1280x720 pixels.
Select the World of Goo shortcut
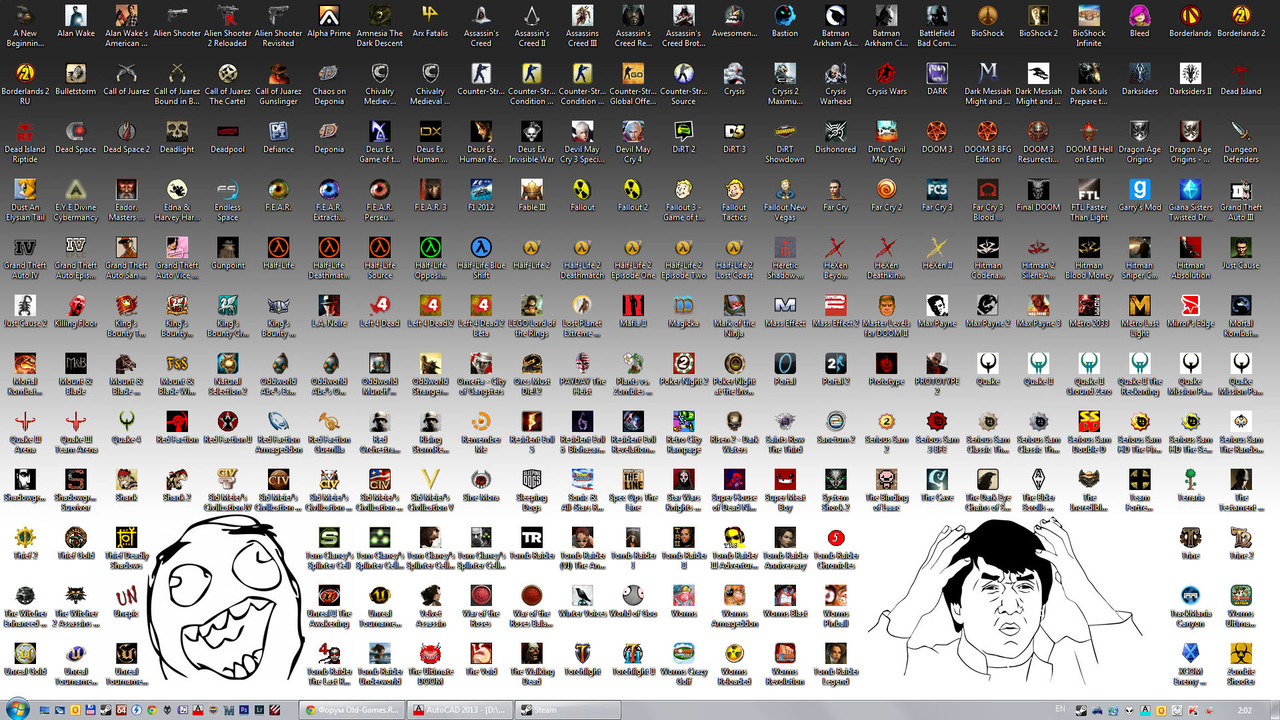[633, 602]
